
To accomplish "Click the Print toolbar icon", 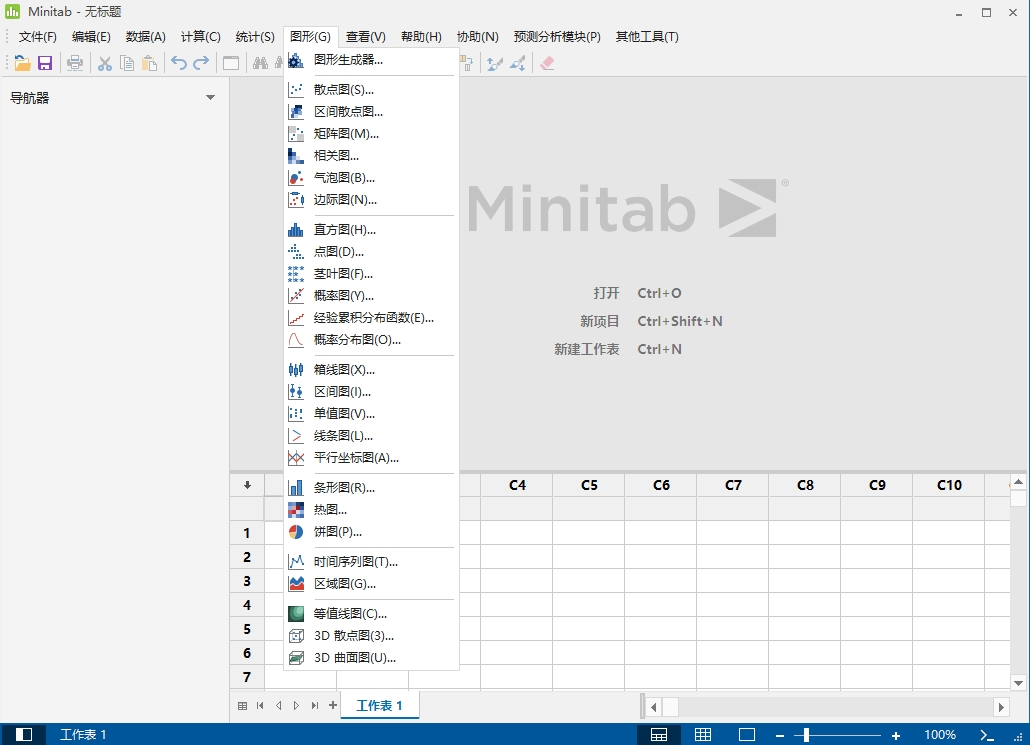I will click(75, 63).
